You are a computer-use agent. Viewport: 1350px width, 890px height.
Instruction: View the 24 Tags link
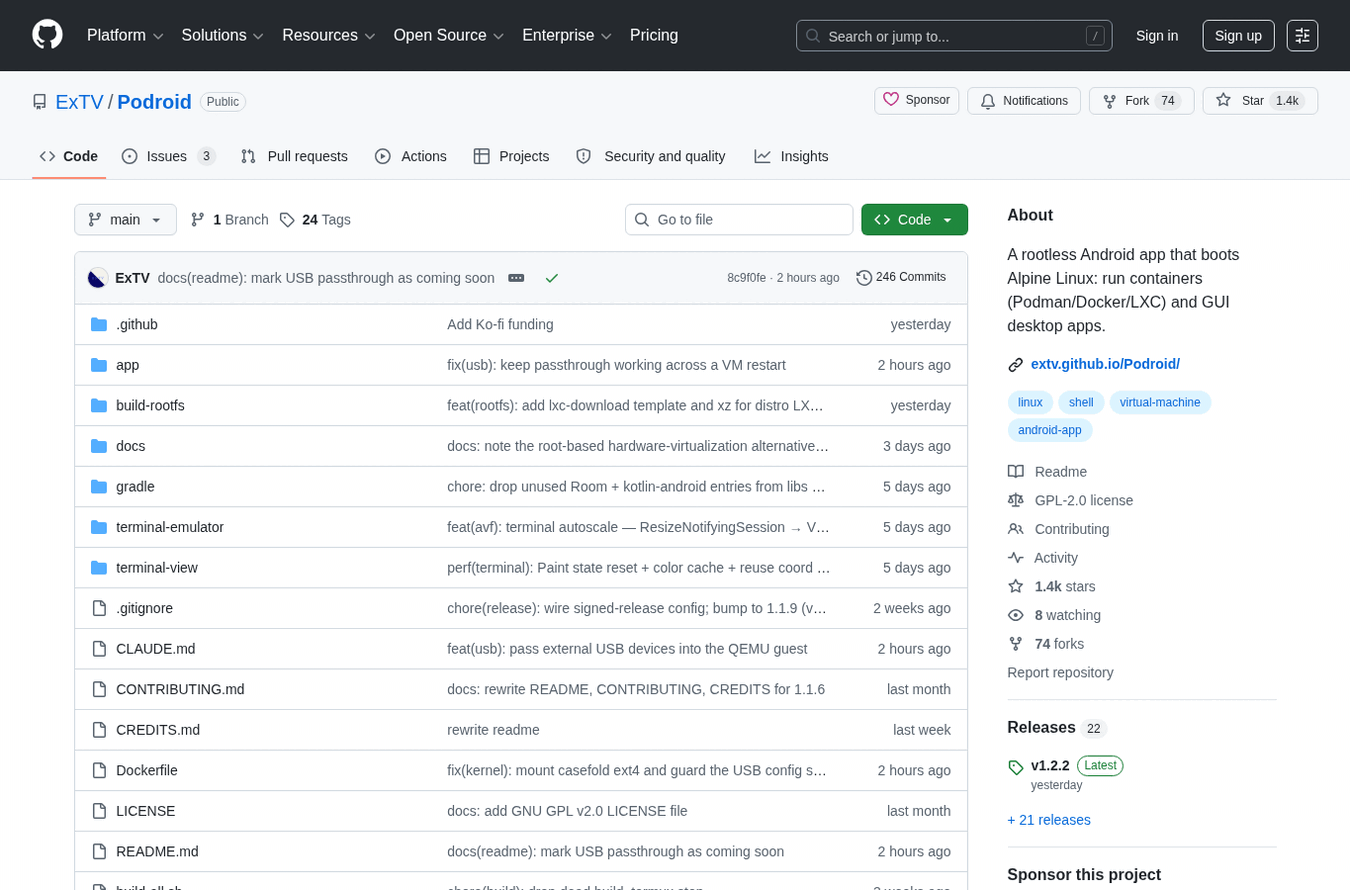tap(315, 220)
